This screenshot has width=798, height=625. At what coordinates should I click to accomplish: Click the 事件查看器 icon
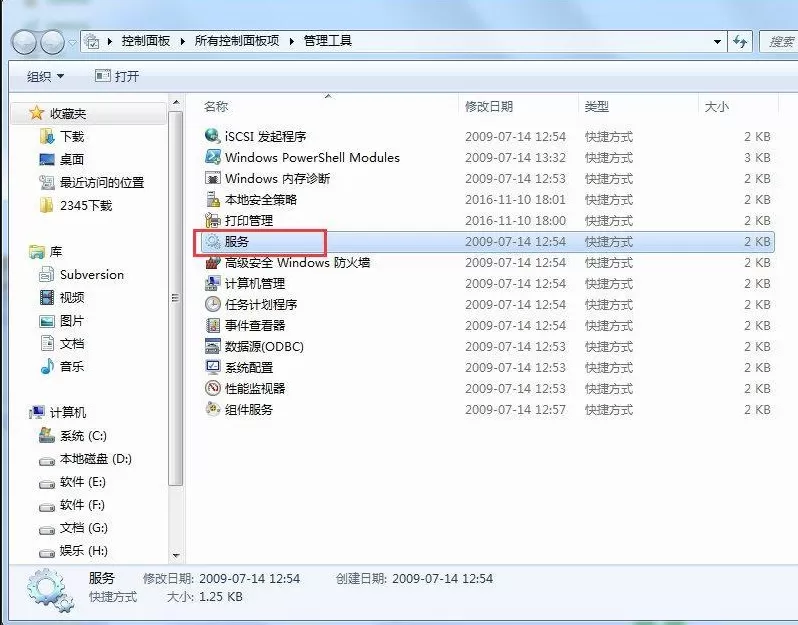[x=212, y=325]
